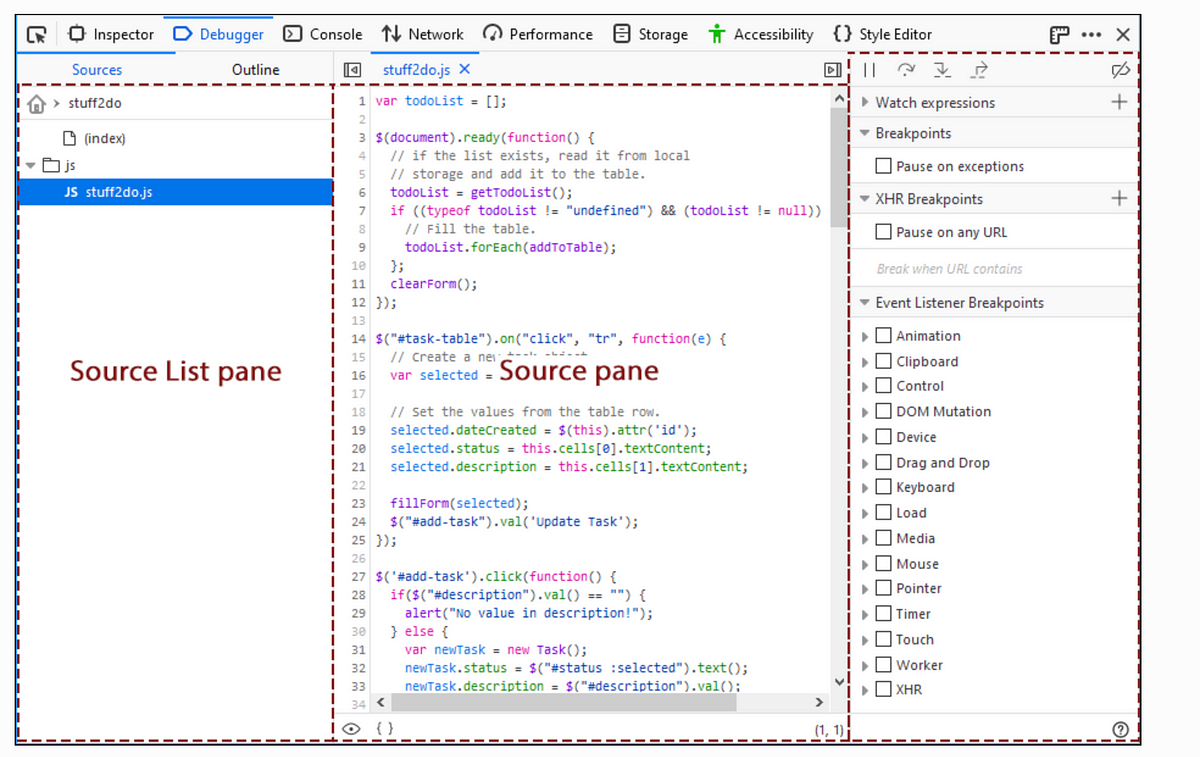Viewport: 1200px width, 757px height.
Task: Open the responsive design mode icon
Action: click(x=1060, y=34)
